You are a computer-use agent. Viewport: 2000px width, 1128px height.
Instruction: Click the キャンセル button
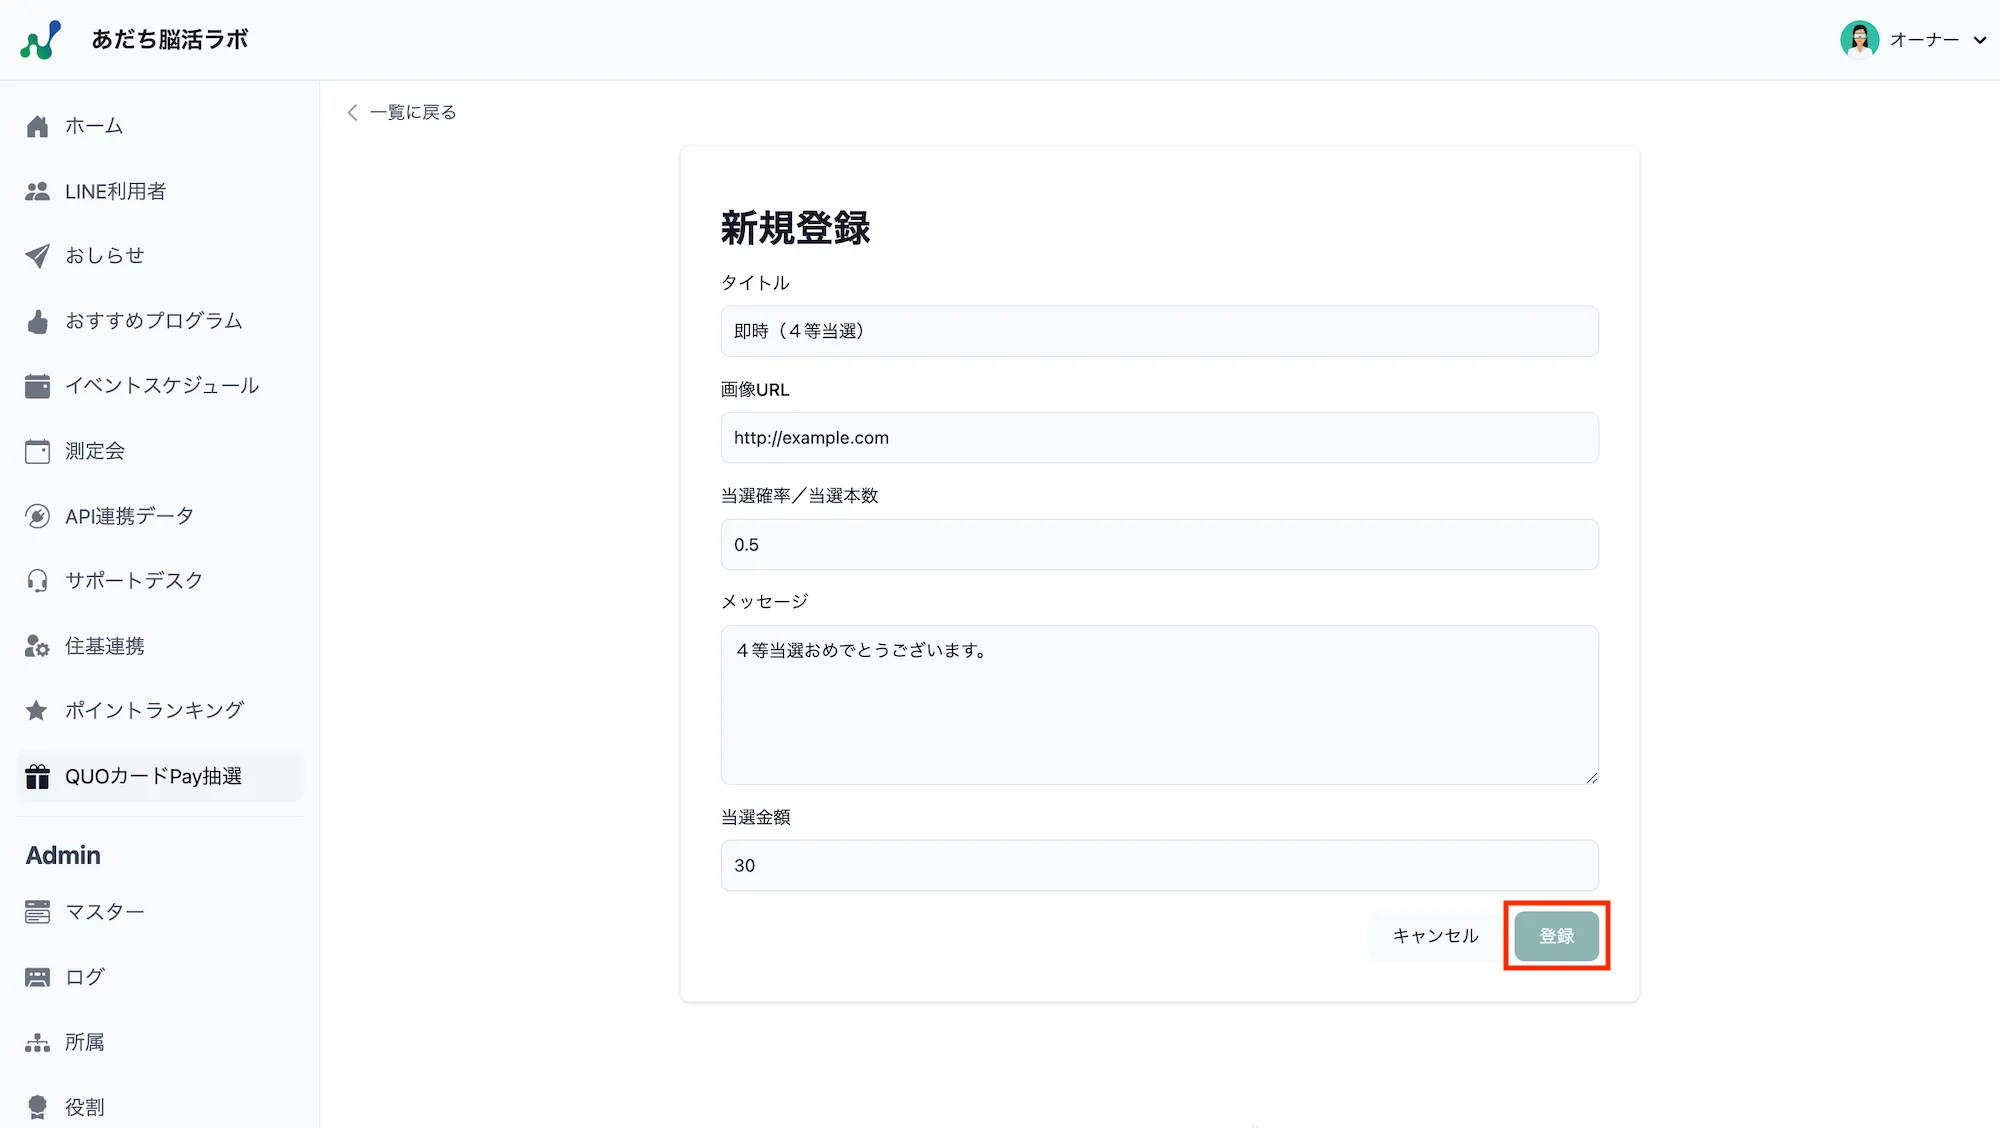point(1434,935)
